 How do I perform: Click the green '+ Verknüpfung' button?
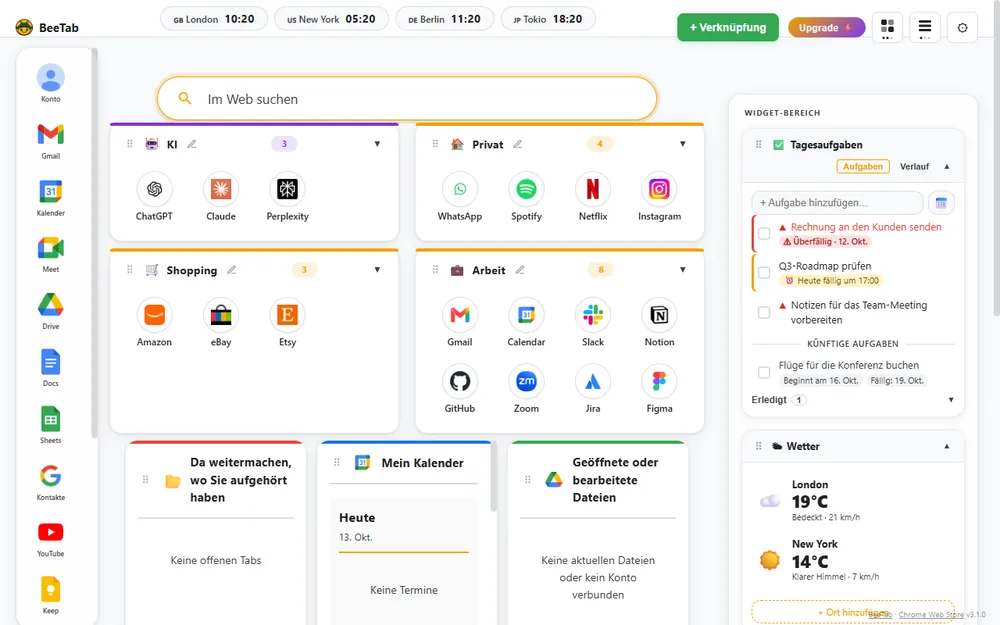pyautogui.click(x=728, y=27)
